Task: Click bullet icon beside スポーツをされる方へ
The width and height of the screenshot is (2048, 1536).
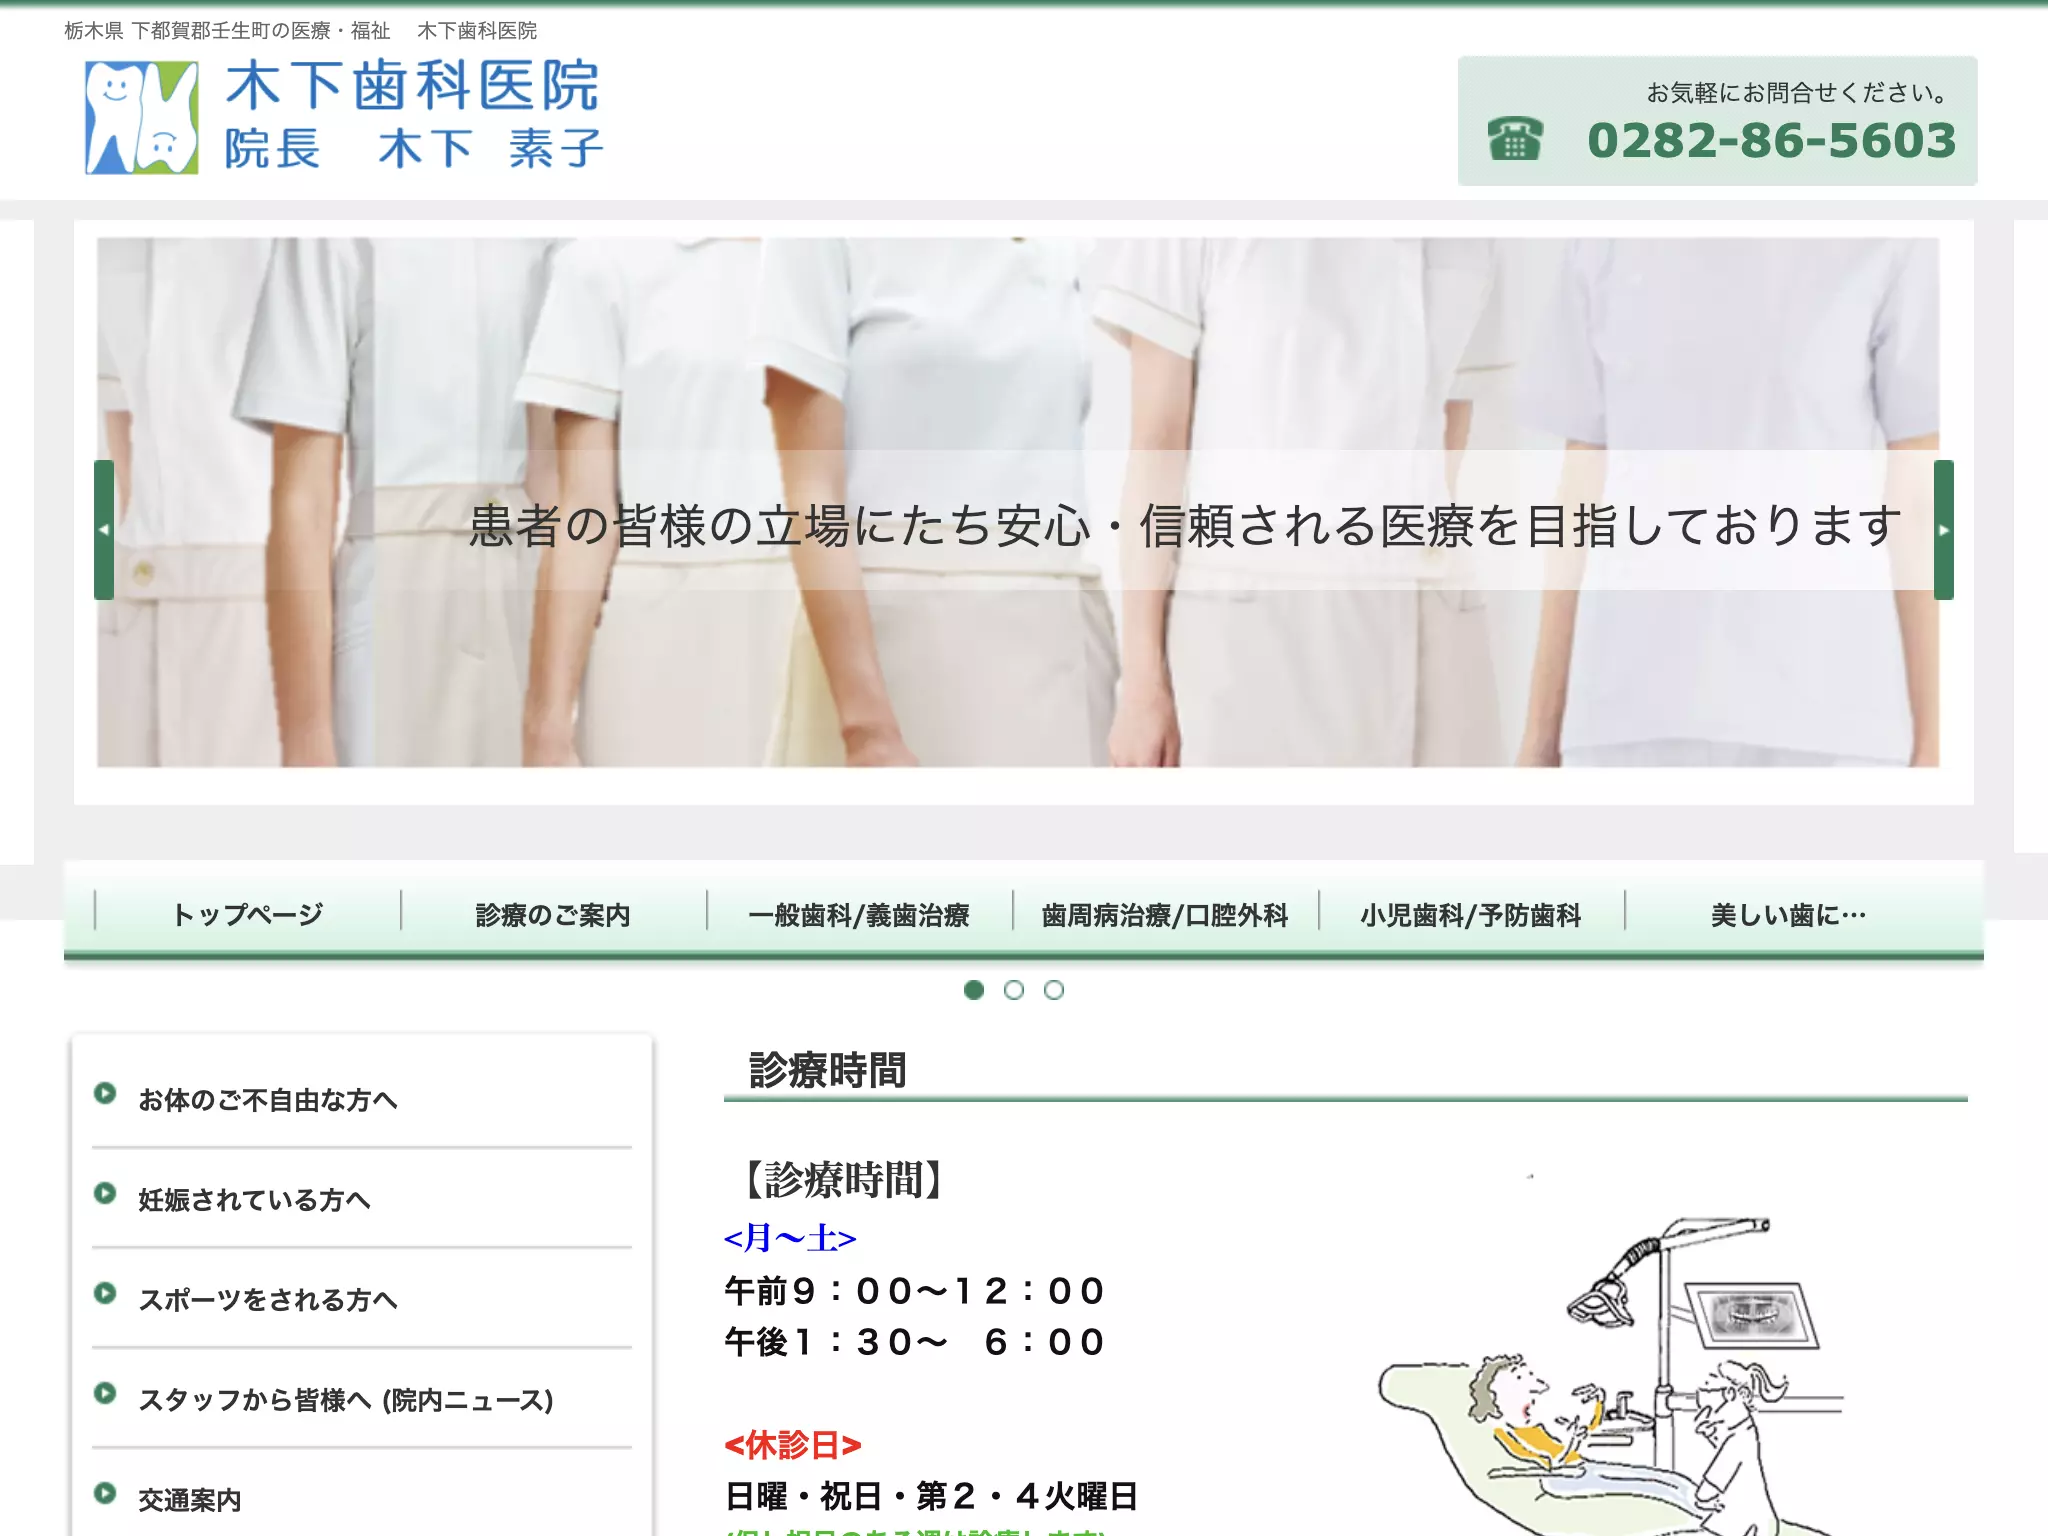Action: (105, 1293)
